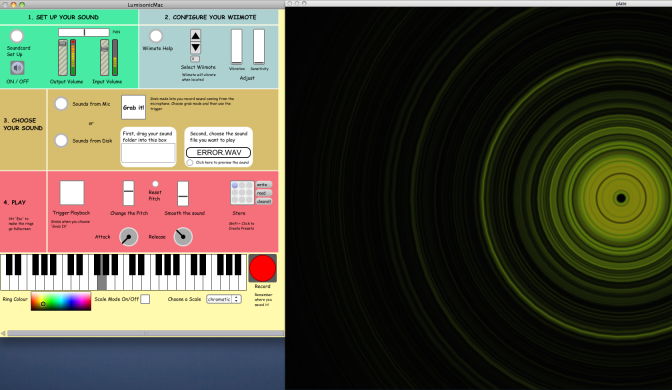Click the Wiimote number box under arrows

coord(195,59)
